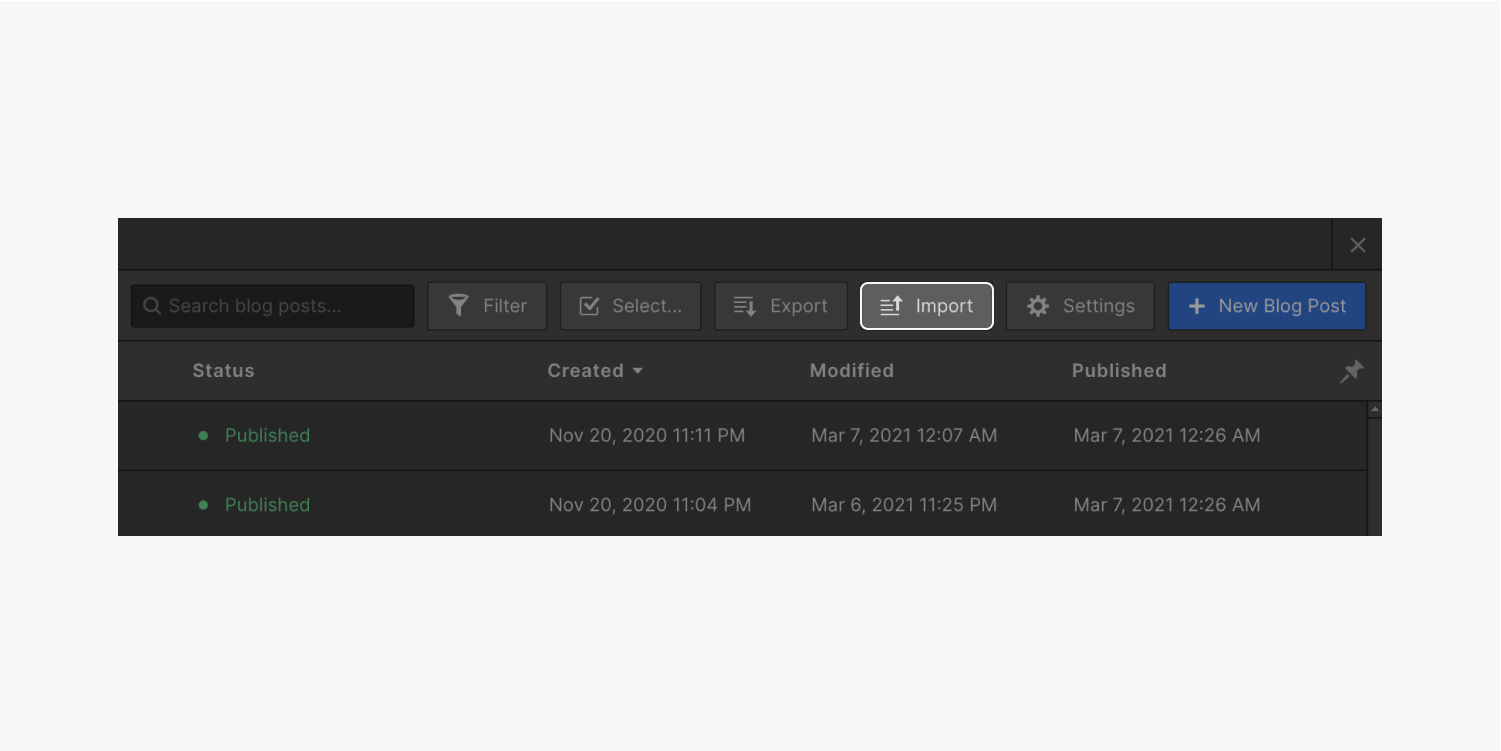Sort by Published column header
Screen dimensions: 1501x751
tap(1119, 371)
